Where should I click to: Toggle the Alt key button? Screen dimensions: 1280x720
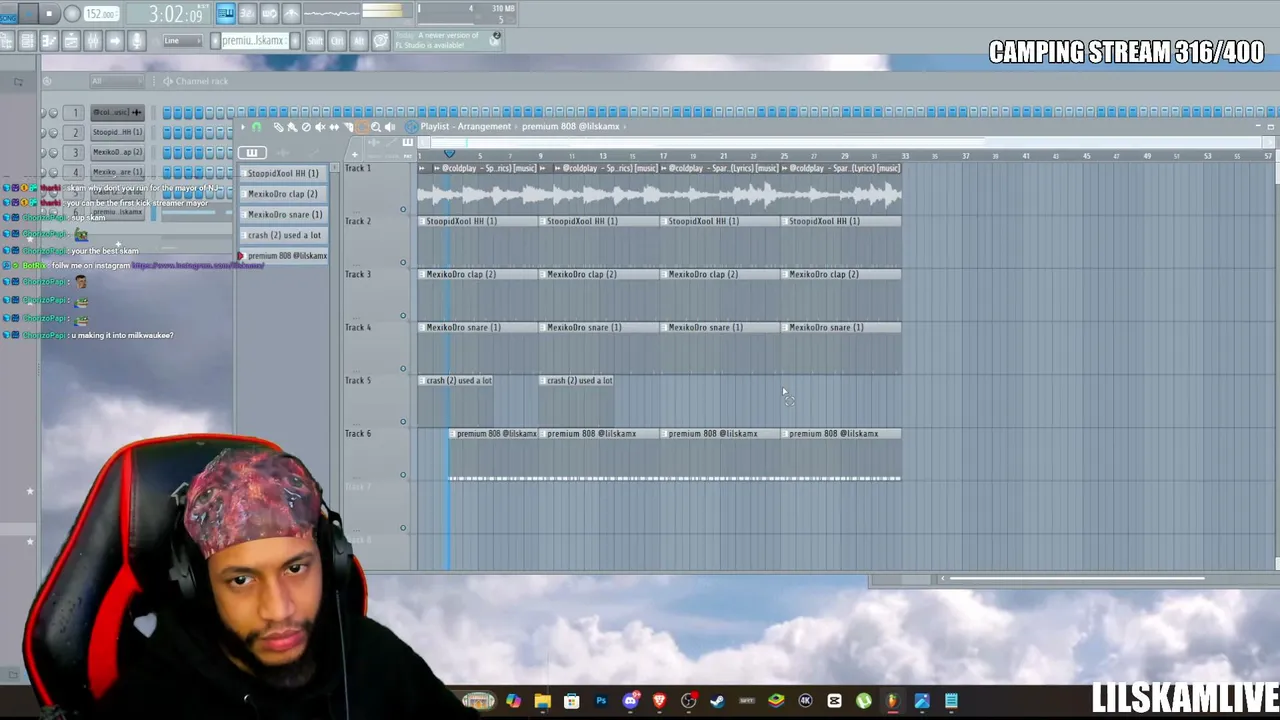click(359, 41)
